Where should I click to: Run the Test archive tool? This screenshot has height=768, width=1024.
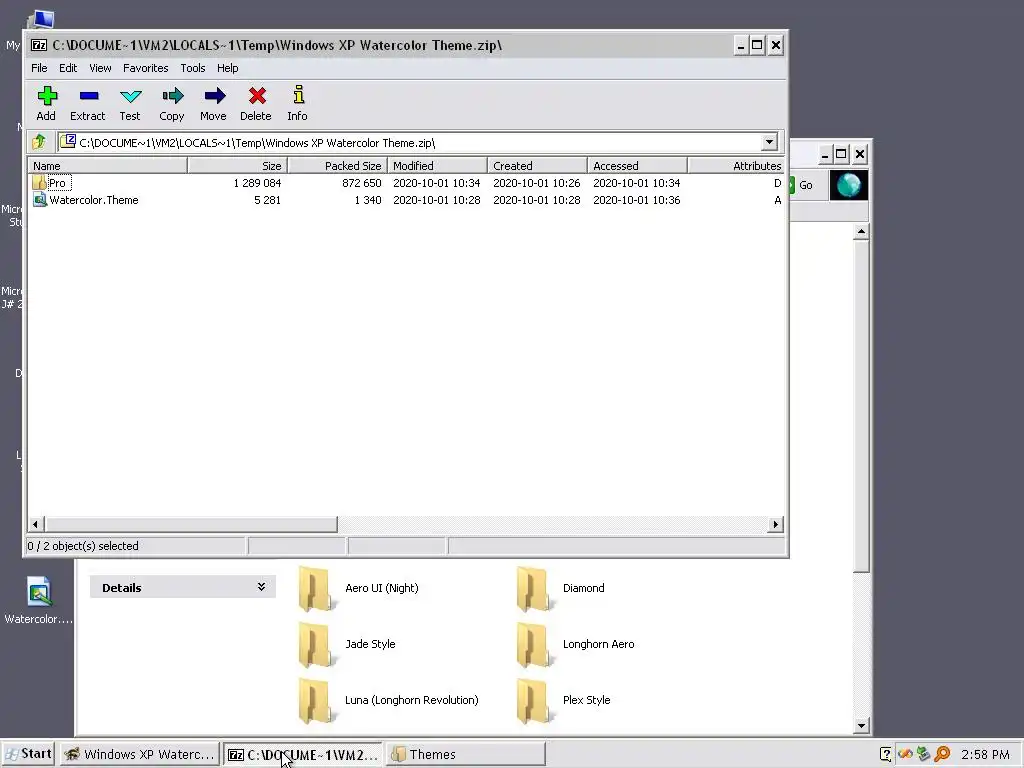131,96
